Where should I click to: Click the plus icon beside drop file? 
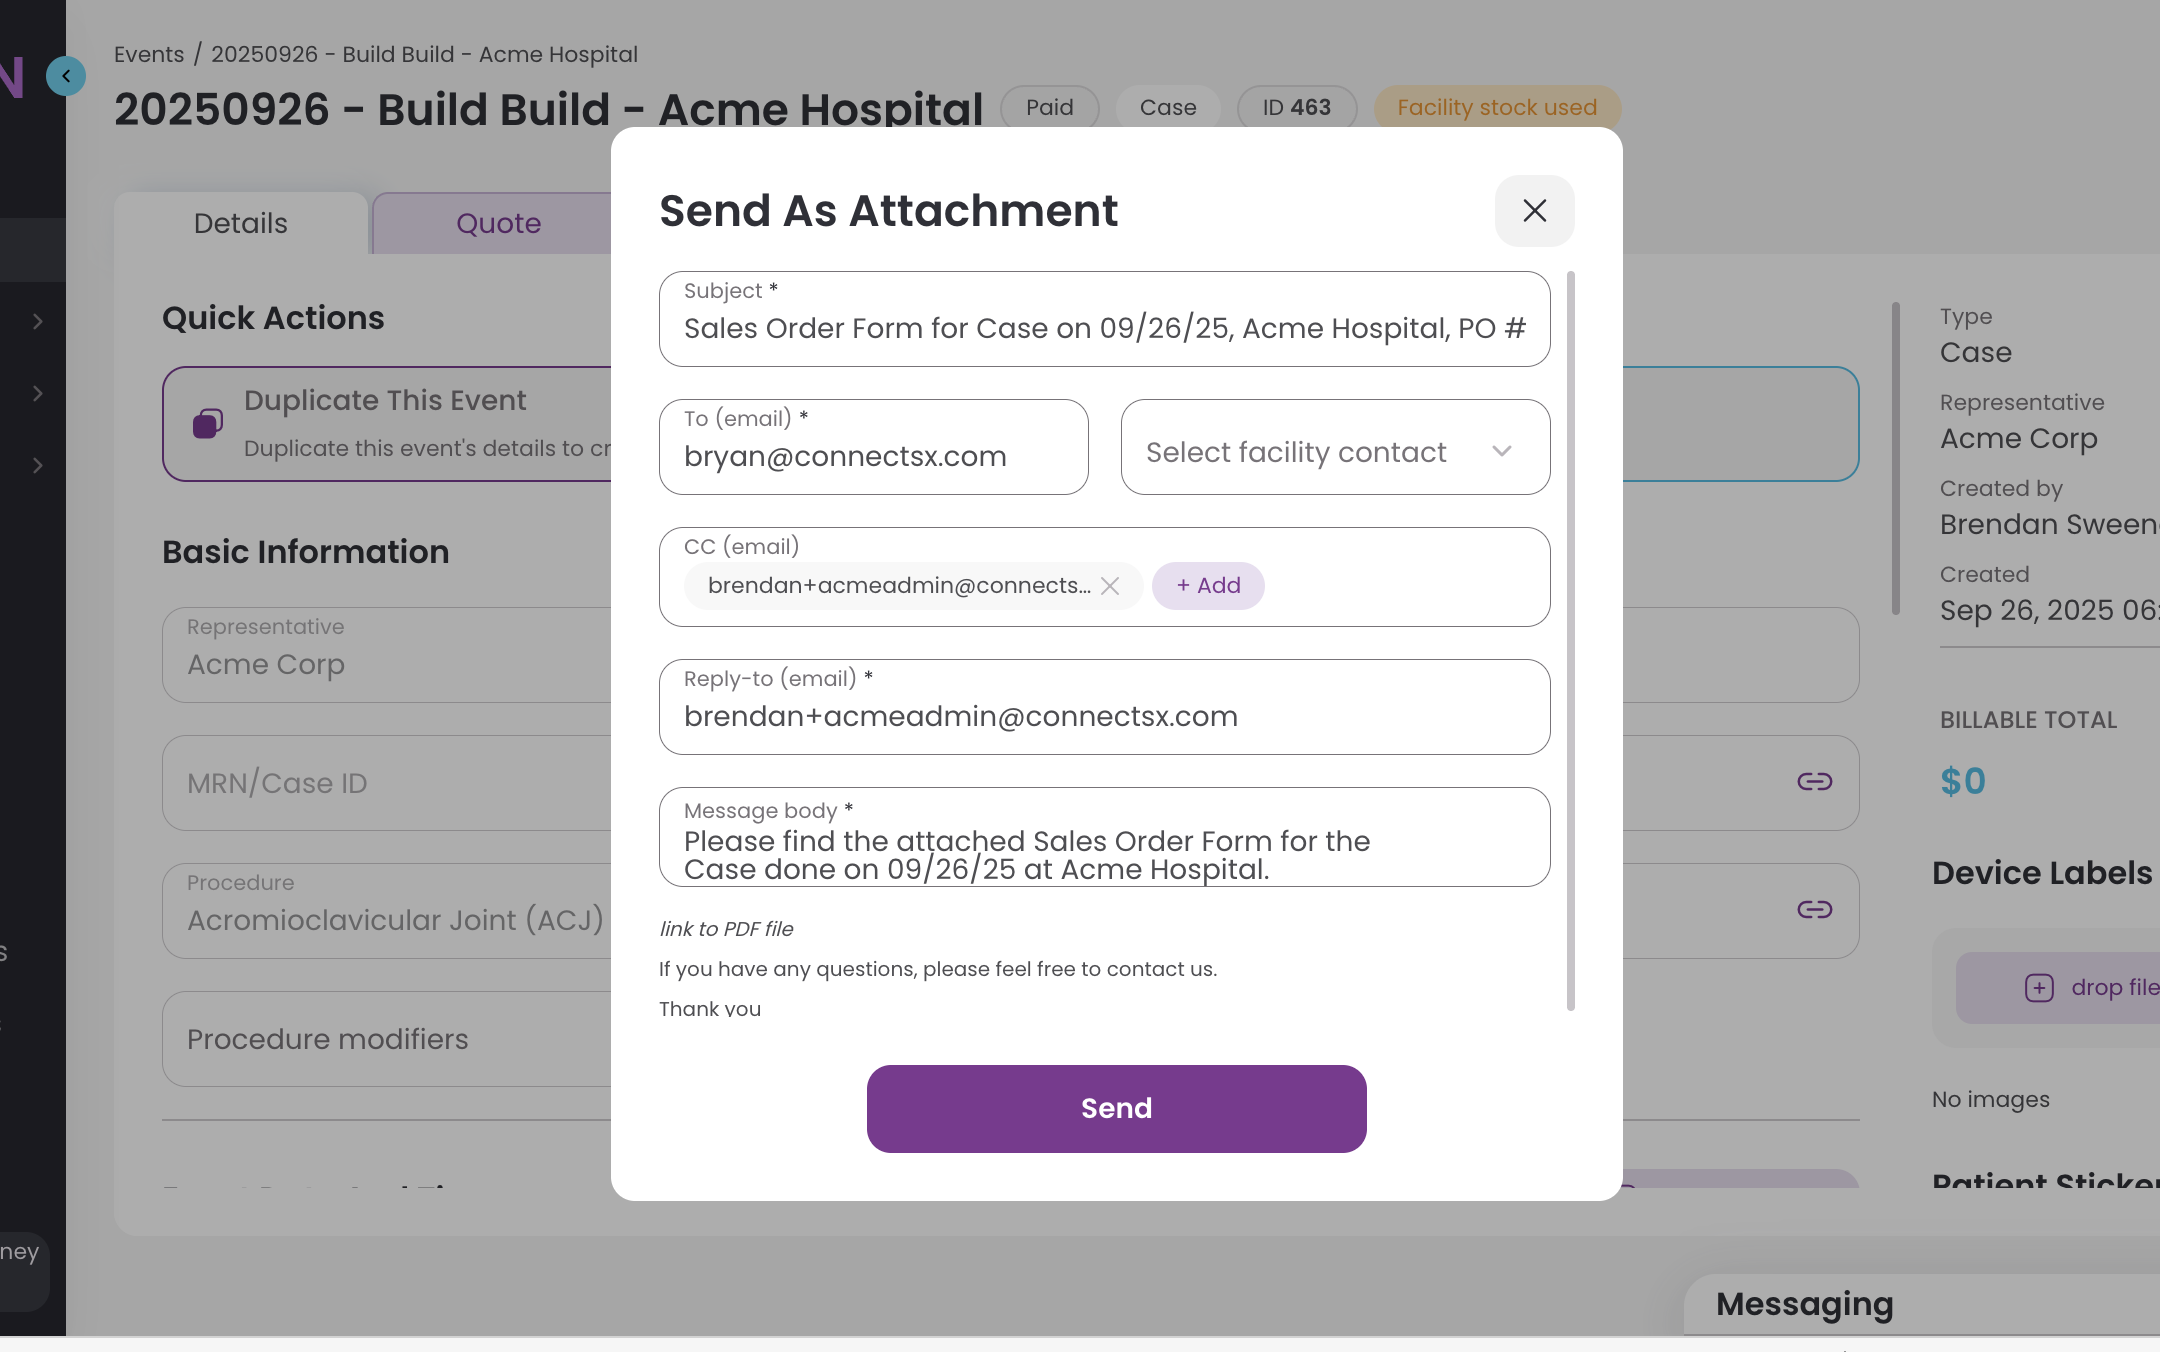tap(2039, 988)
